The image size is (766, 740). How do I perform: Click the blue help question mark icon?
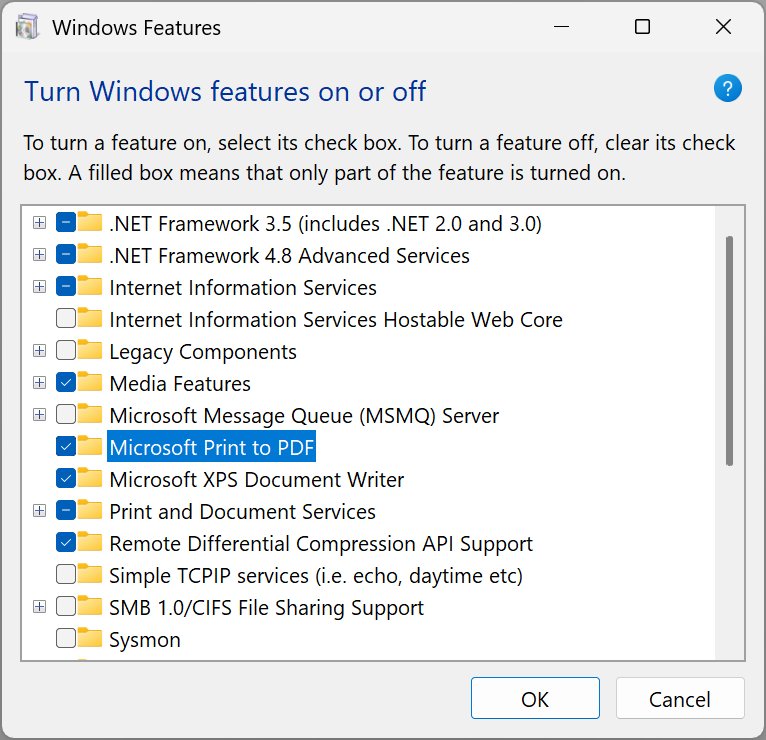(x=727, y=88)
